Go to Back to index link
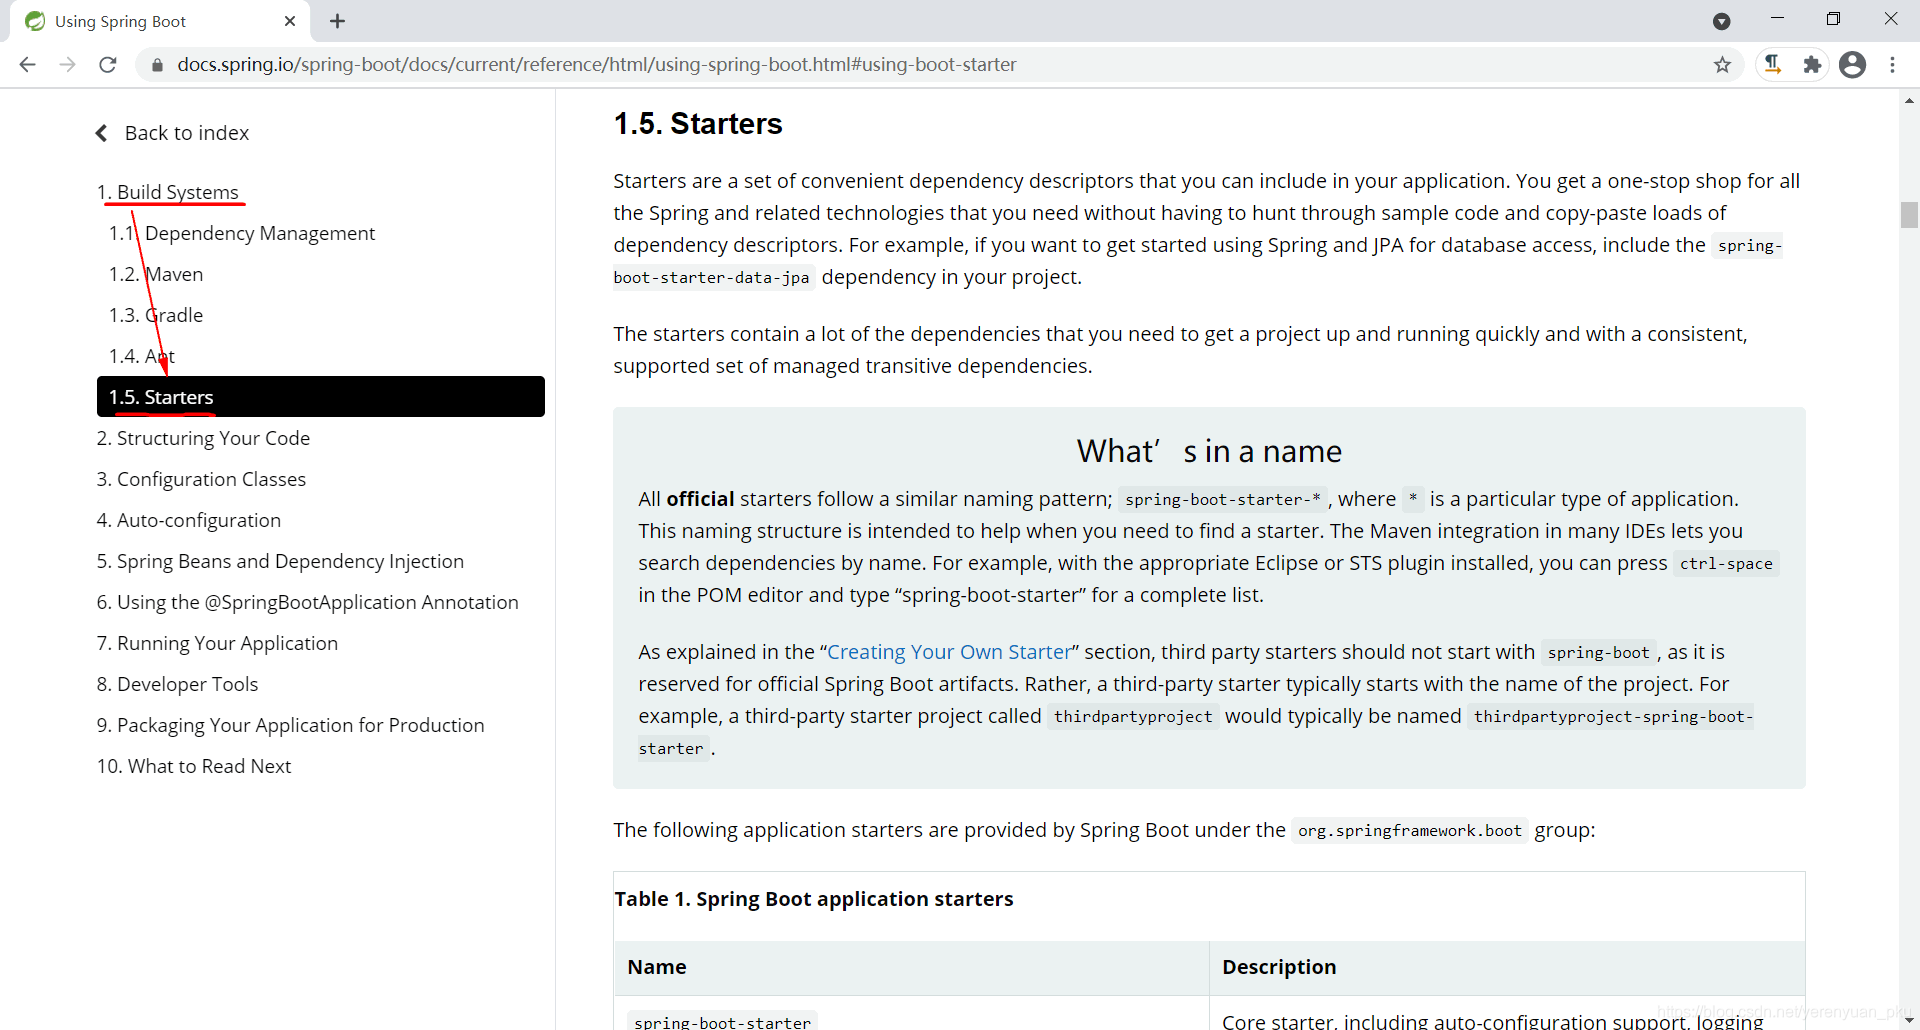 pyautogui.click(x=187, y=133)
